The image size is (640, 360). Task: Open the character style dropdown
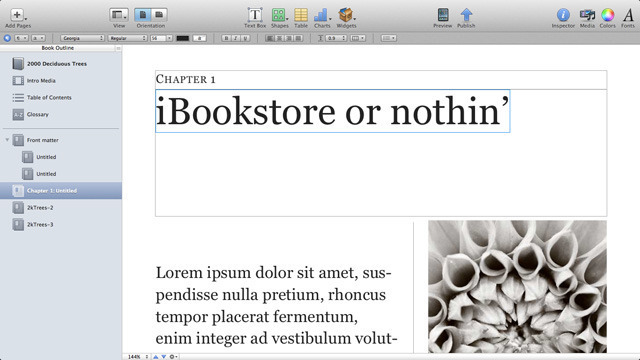click(x=38, y=38)
